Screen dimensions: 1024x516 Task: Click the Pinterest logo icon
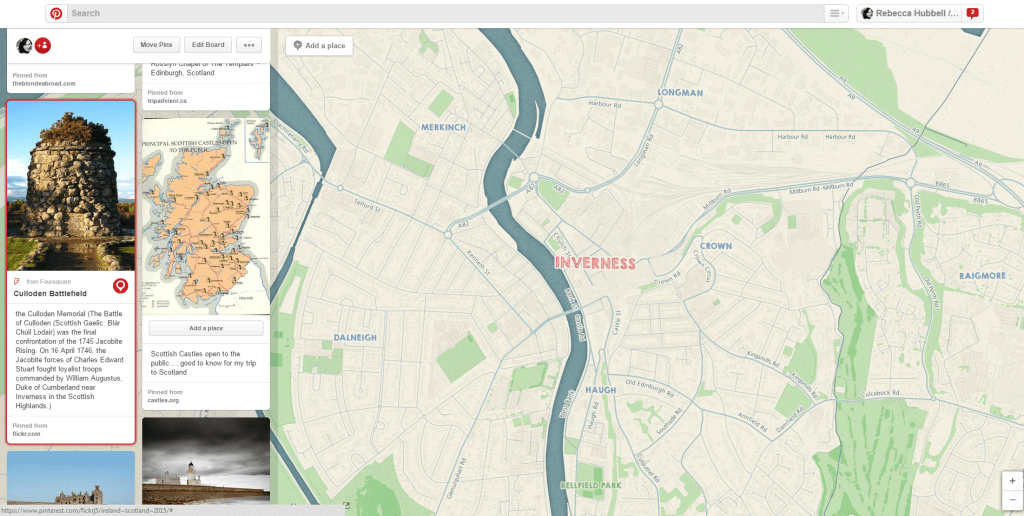56,13
